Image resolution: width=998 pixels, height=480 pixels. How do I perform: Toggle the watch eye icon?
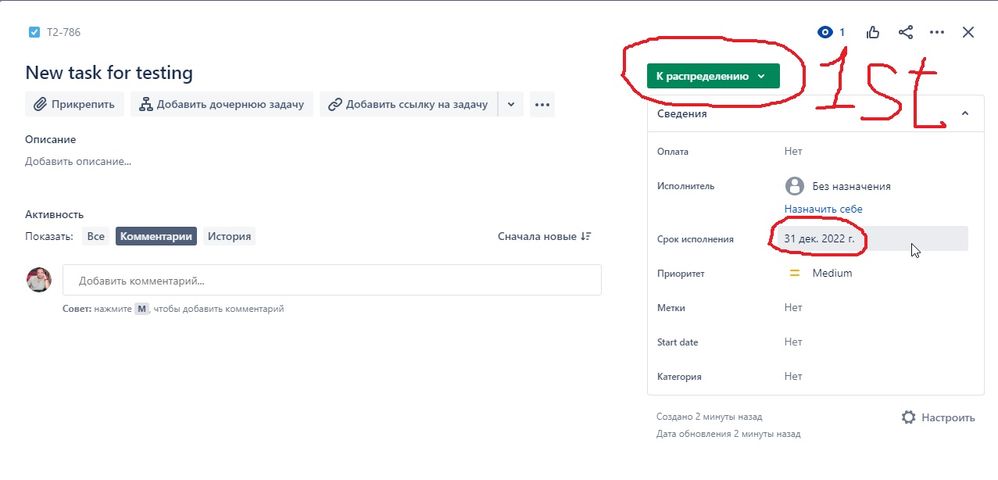point(825,32)
